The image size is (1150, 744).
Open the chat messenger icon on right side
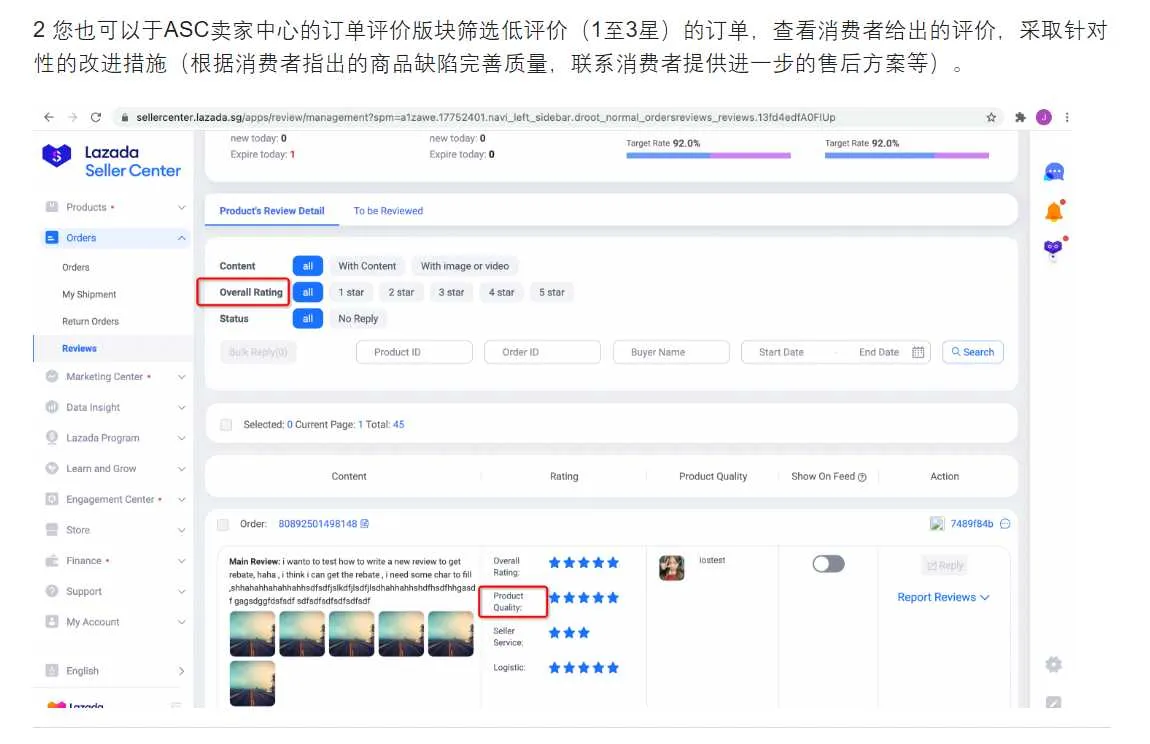pyautogui.click(x=1053, y=173)
